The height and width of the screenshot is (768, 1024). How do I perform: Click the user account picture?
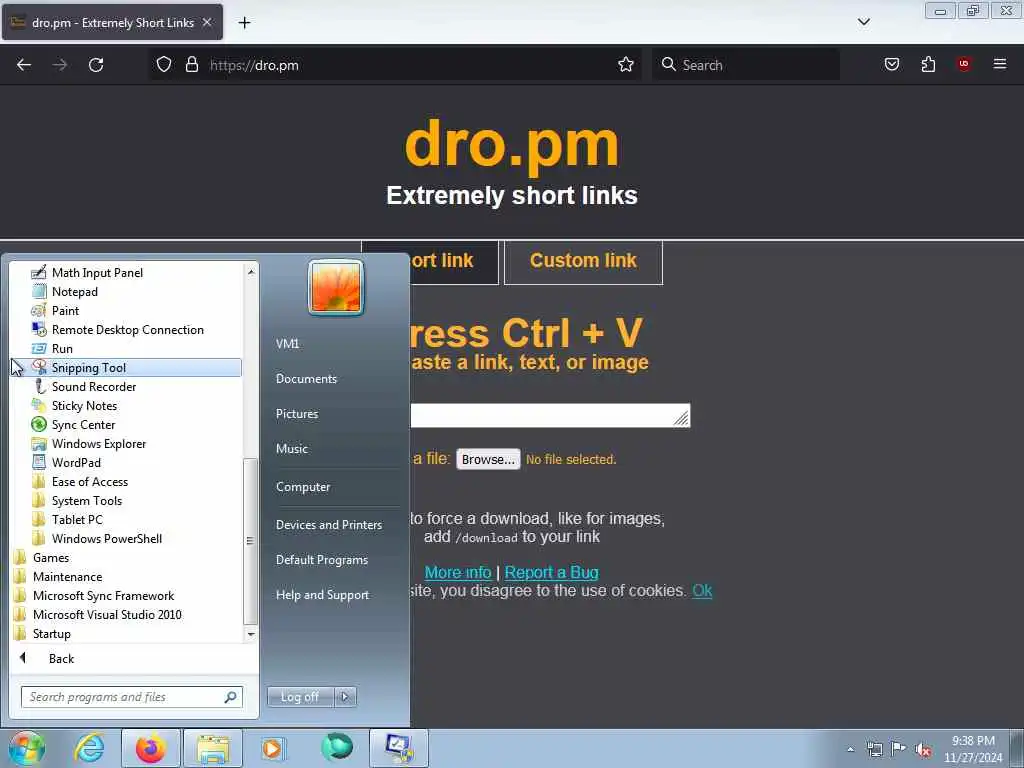pos(336,287)
